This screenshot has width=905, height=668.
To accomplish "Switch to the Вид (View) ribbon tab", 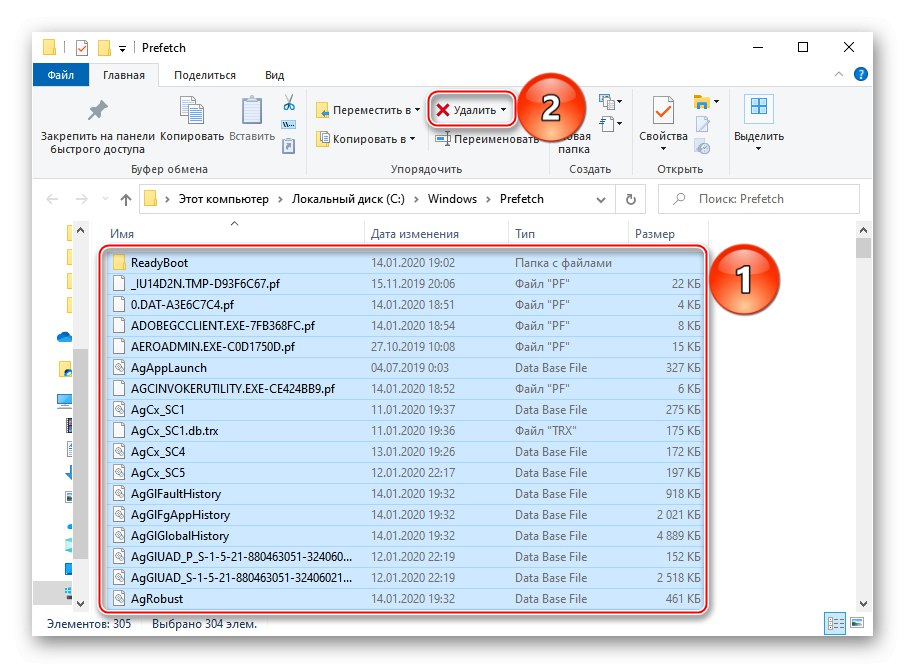I will [x=274, y=75].
